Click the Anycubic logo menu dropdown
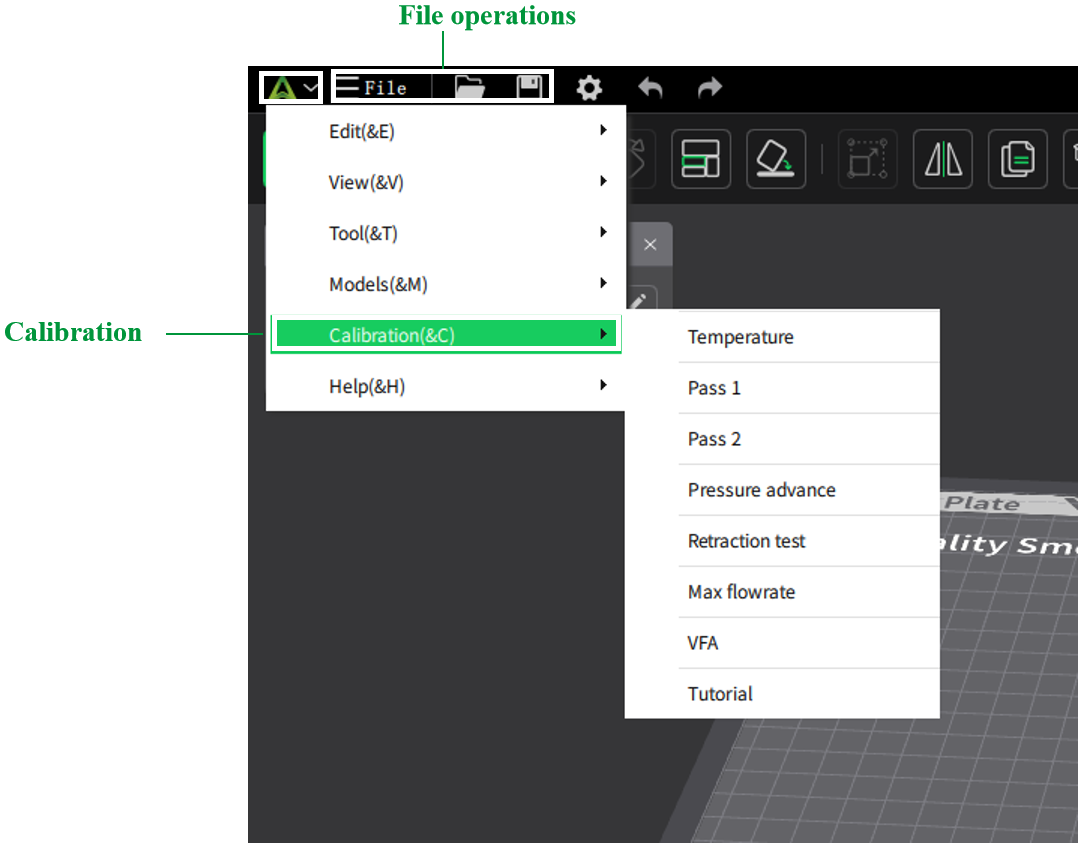Viewport: 1086px width, 846px height. tap(291, 88)
